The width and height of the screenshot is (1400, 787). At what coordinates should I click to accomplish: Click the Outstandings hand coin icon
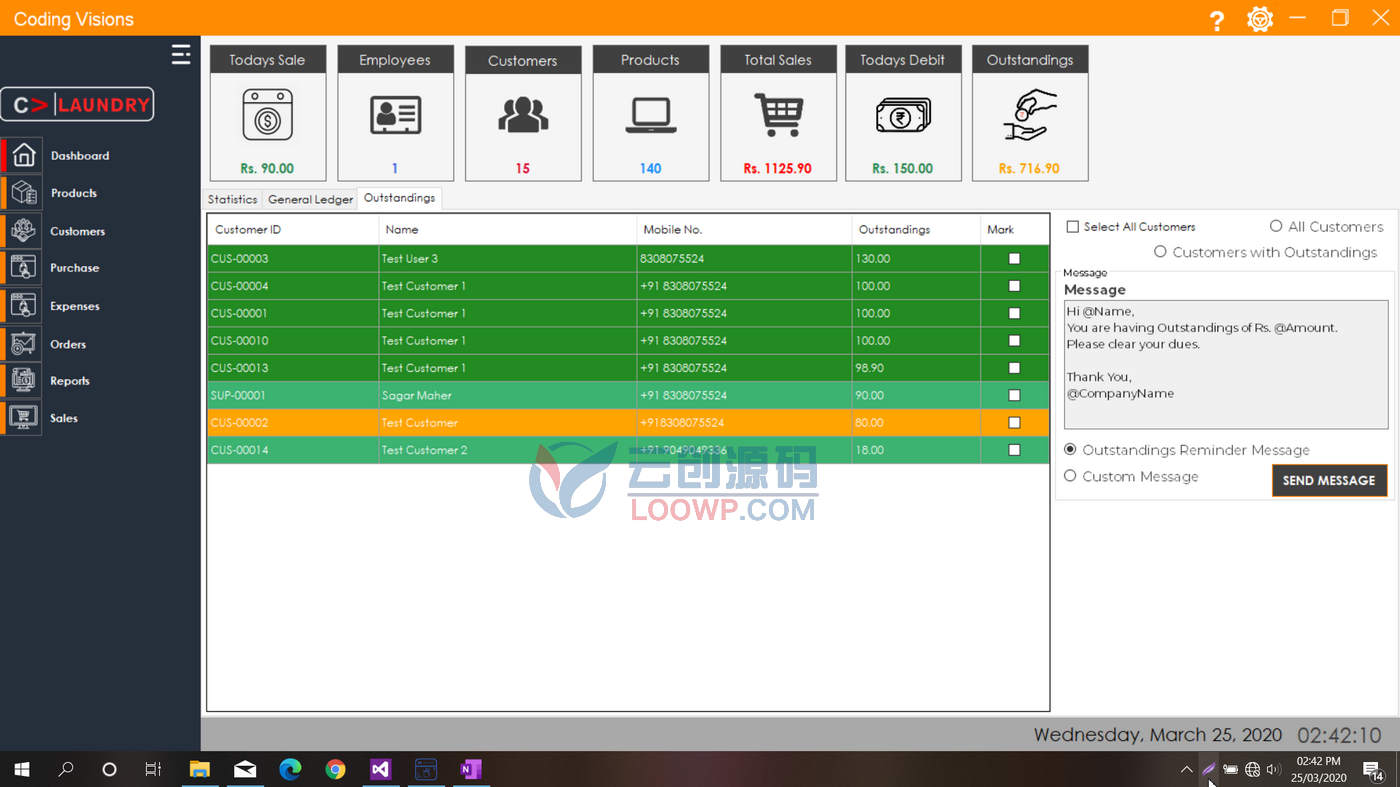pyautogui.click(x=1030, y=115)
